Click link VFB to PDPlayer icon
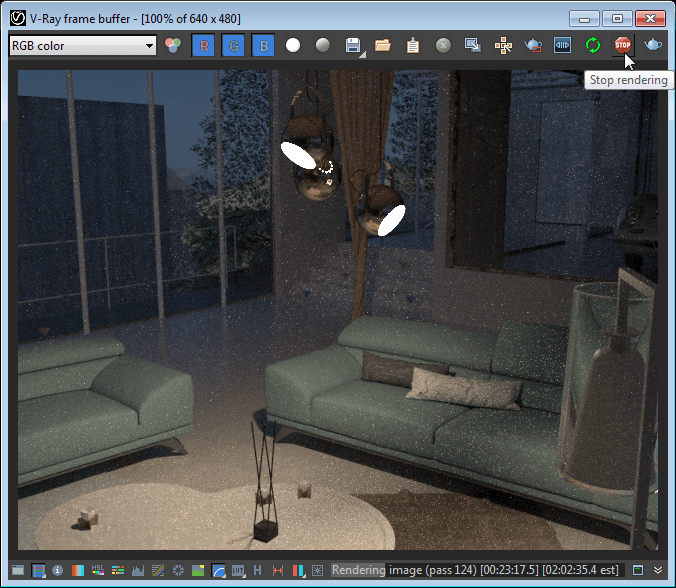This screenshot has width=676, height=588. [563, 45]
